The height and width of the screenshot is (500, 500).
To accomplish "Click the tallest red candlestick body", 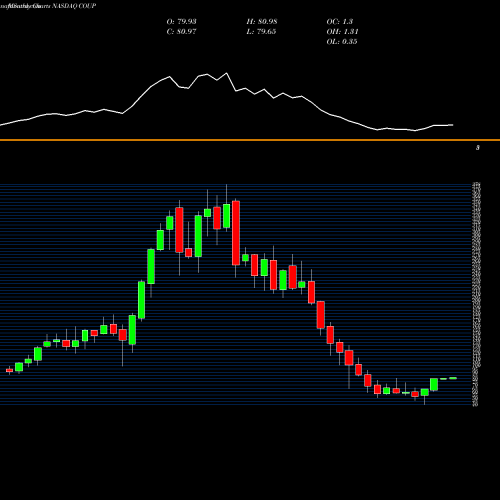I will click(236, 233).
